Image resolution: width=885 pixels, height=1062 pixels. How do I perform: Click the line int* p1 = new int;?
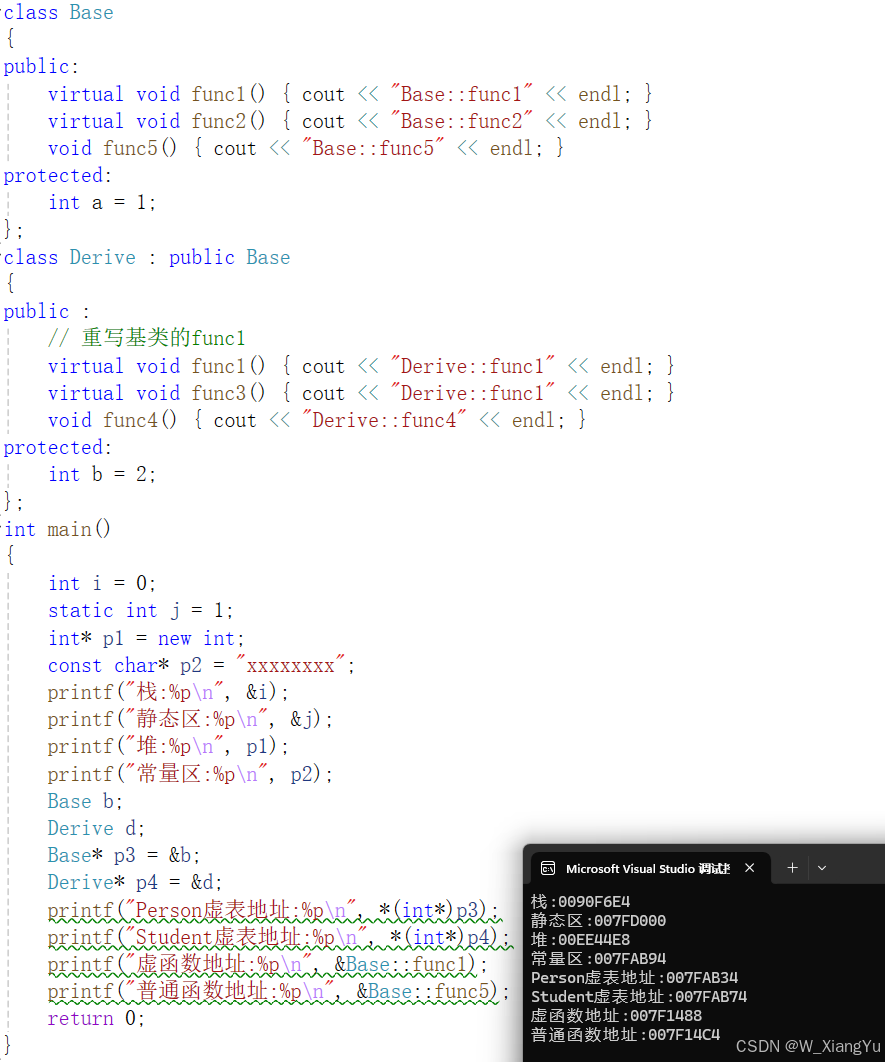146,639
